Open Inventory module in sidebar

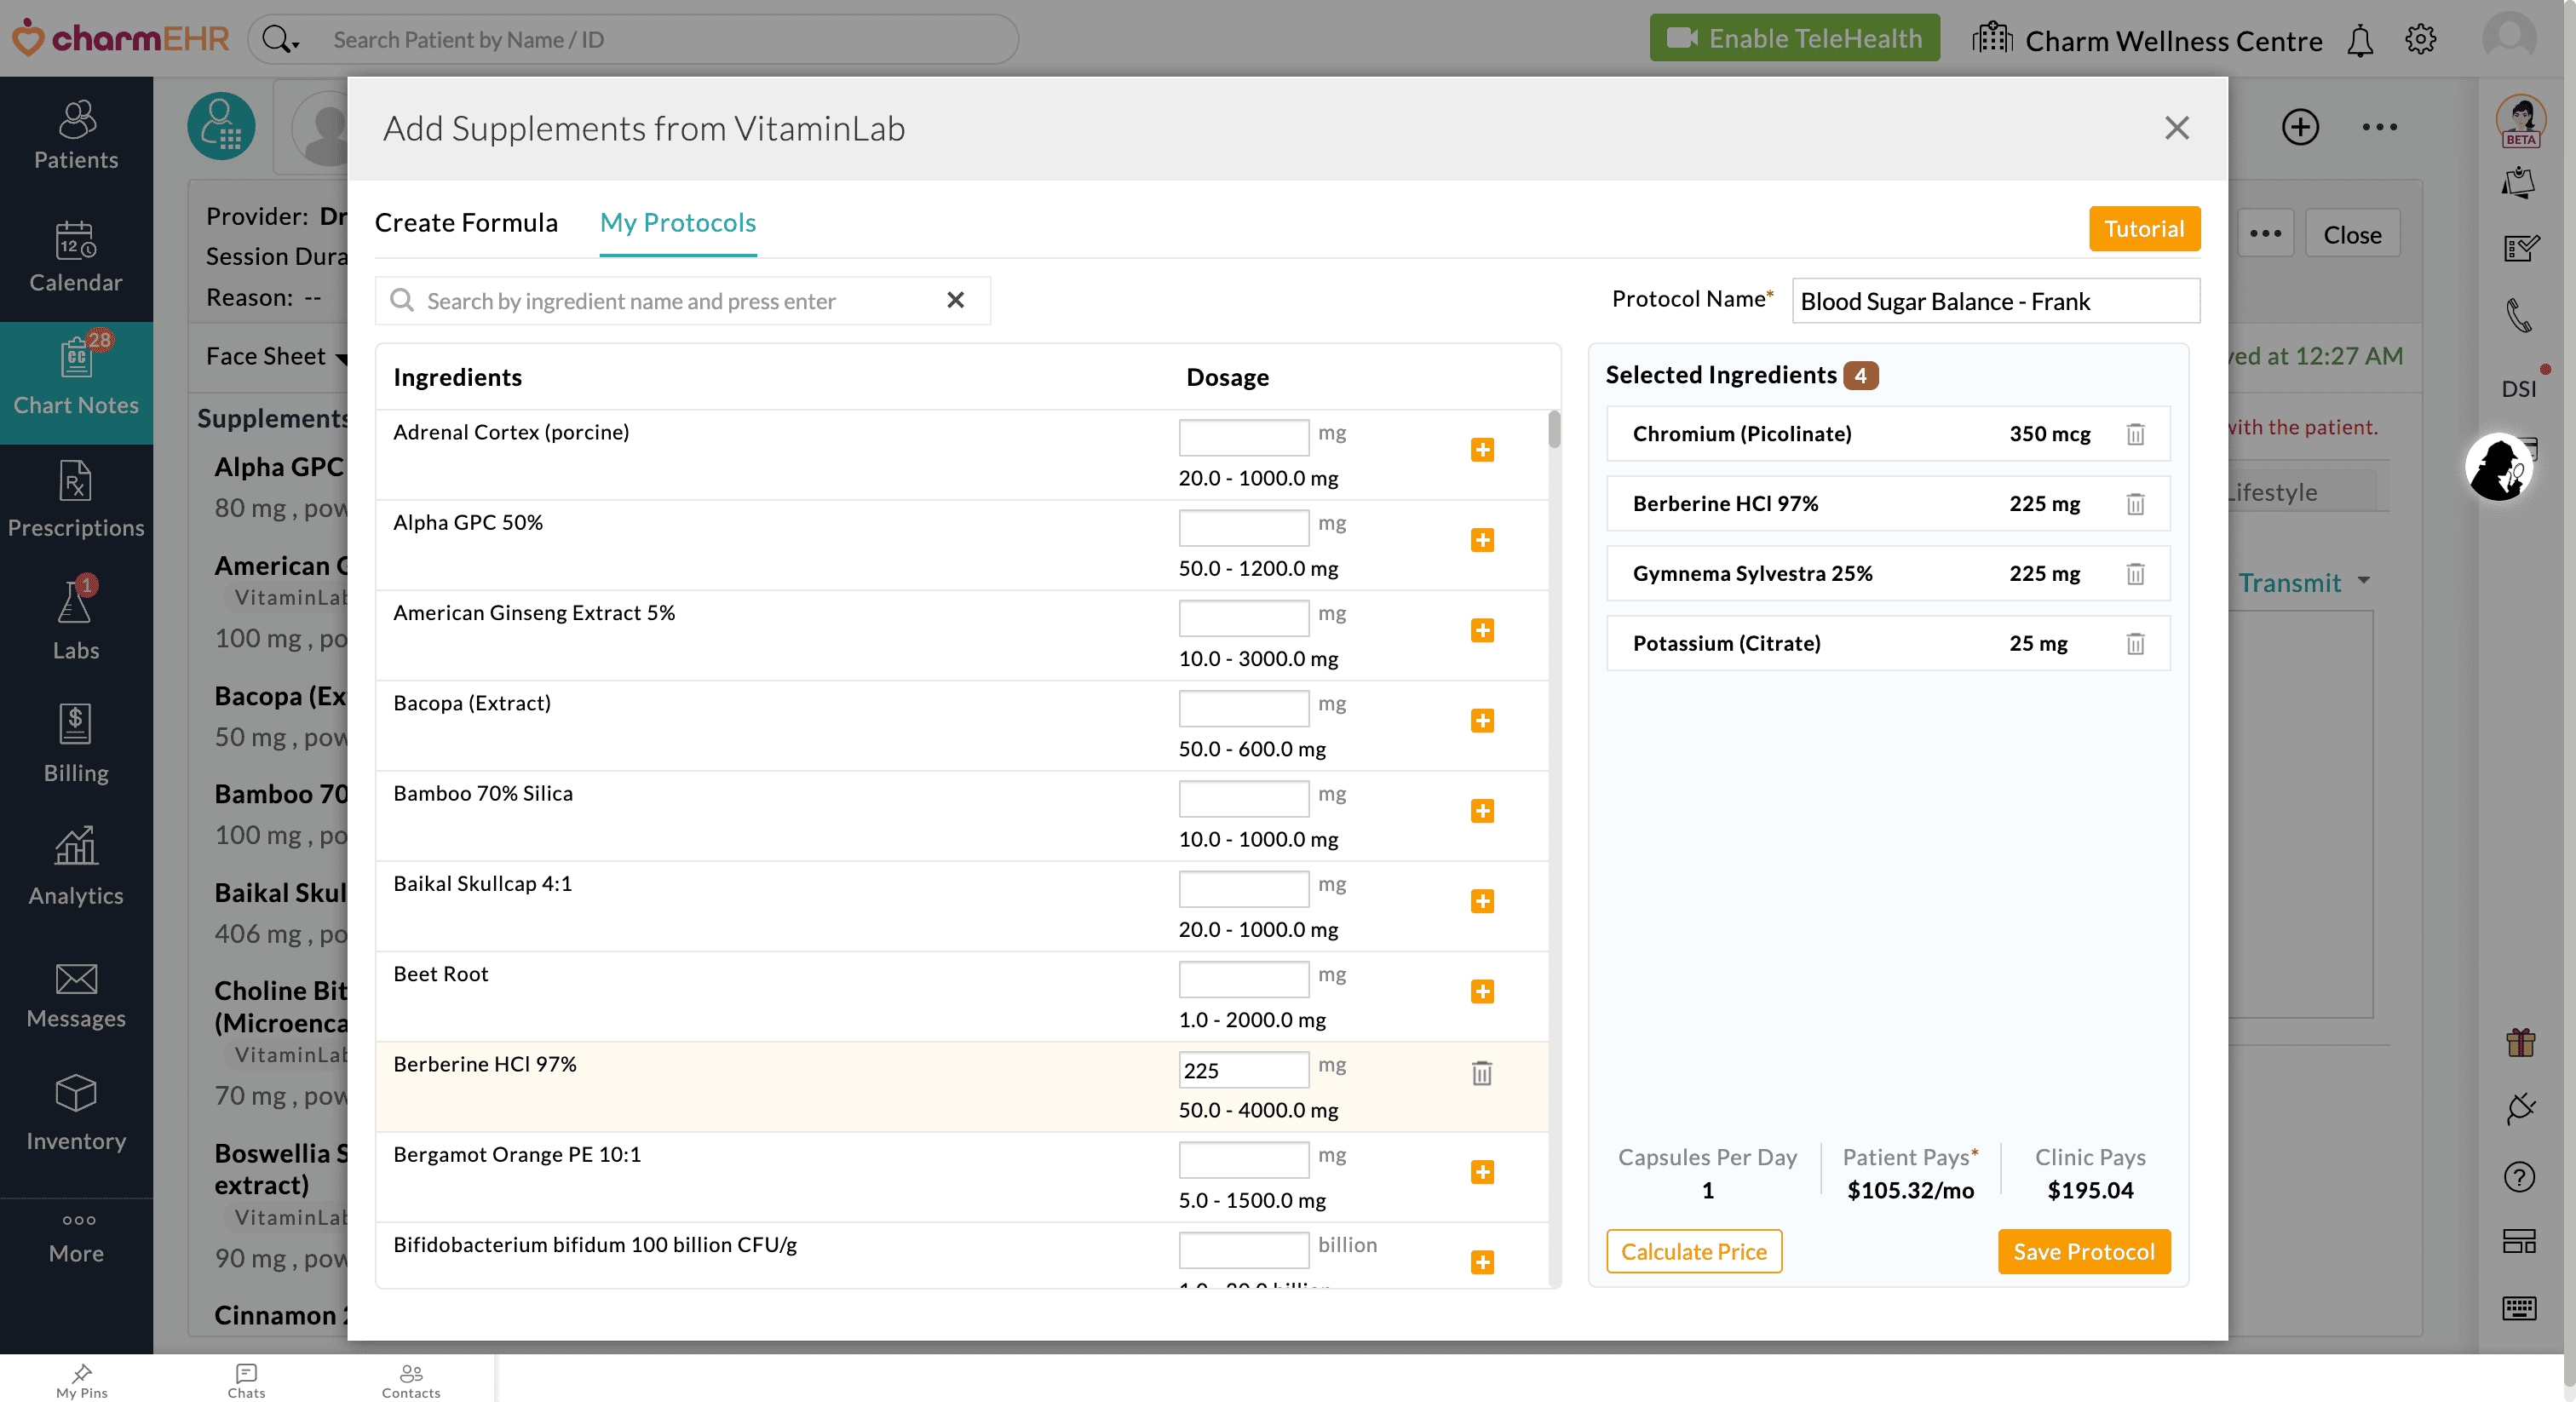click(76, 1112)
